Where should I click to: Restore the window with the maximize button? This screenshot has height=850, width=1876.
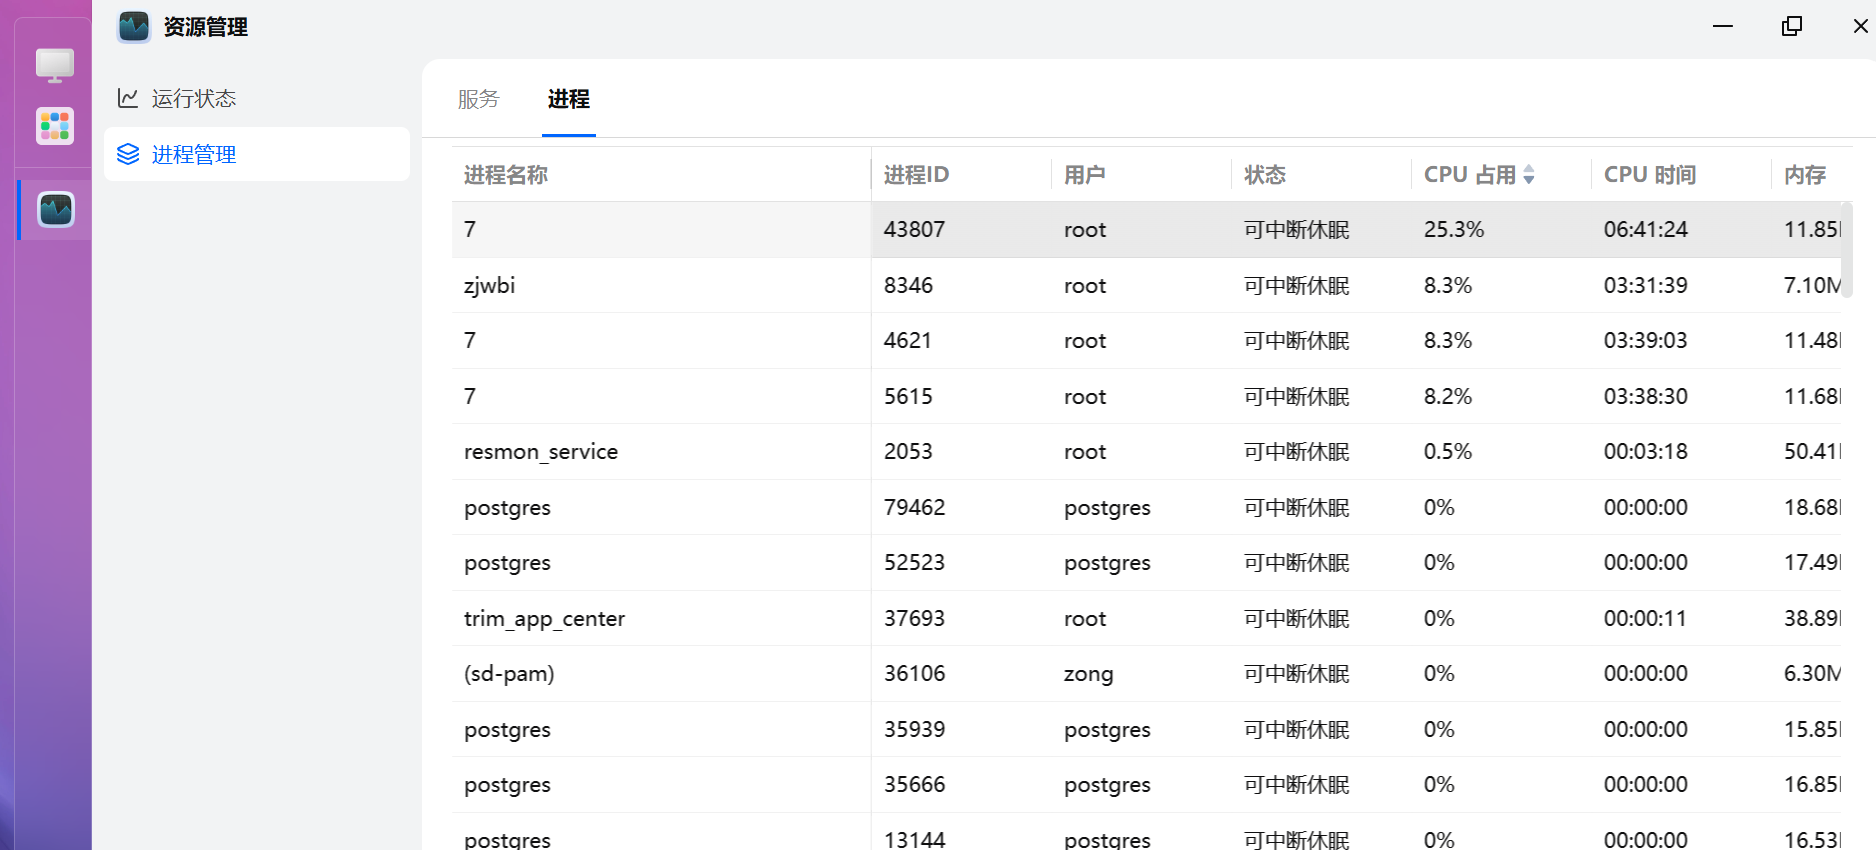point(1791,26)
